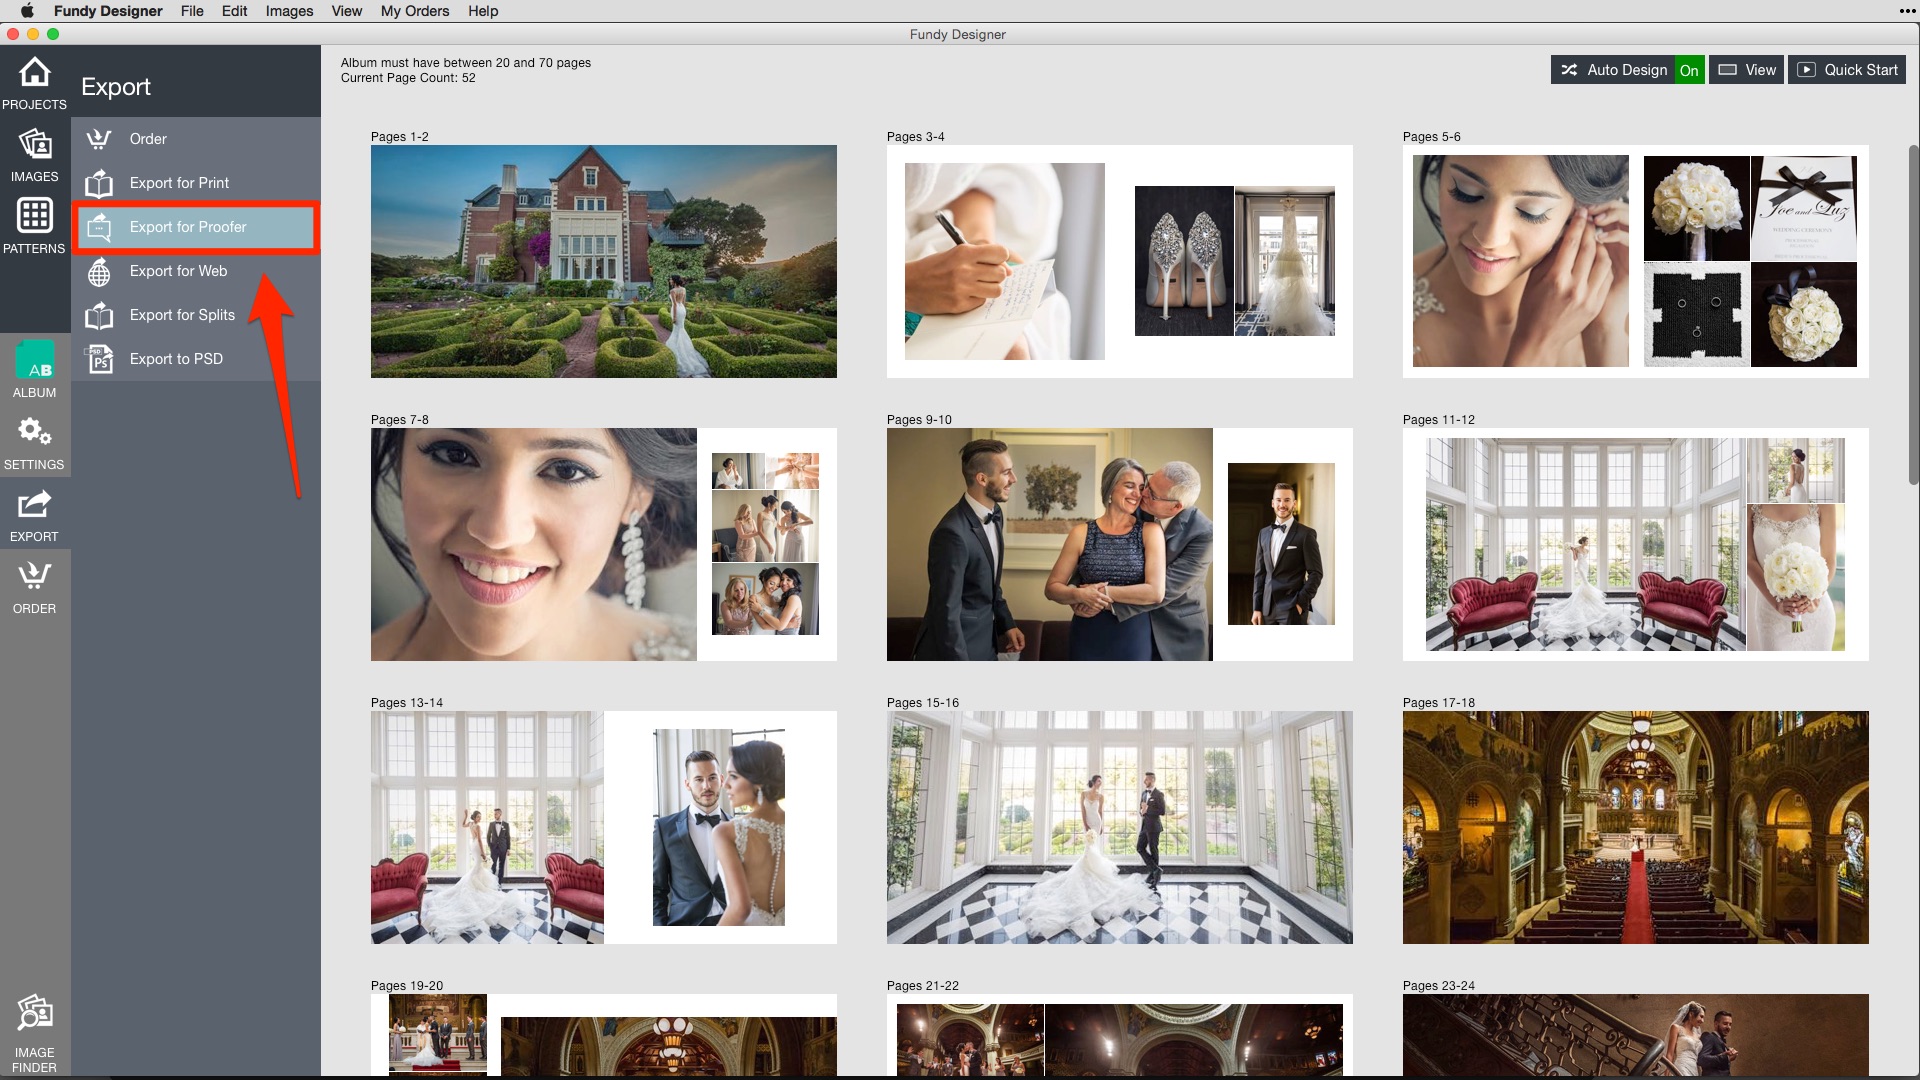Open the Order cart icon in sidebar
Screen dimensions: 1920x1080
[x=34, y=575]
